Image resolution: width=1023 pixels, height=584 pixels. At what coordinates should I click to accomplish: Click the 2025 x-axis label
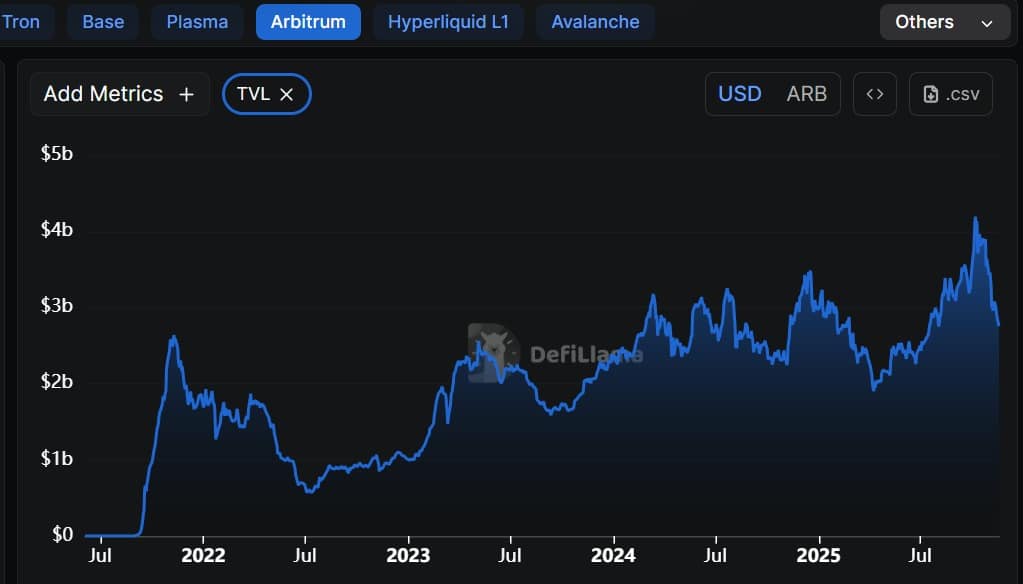818,555
